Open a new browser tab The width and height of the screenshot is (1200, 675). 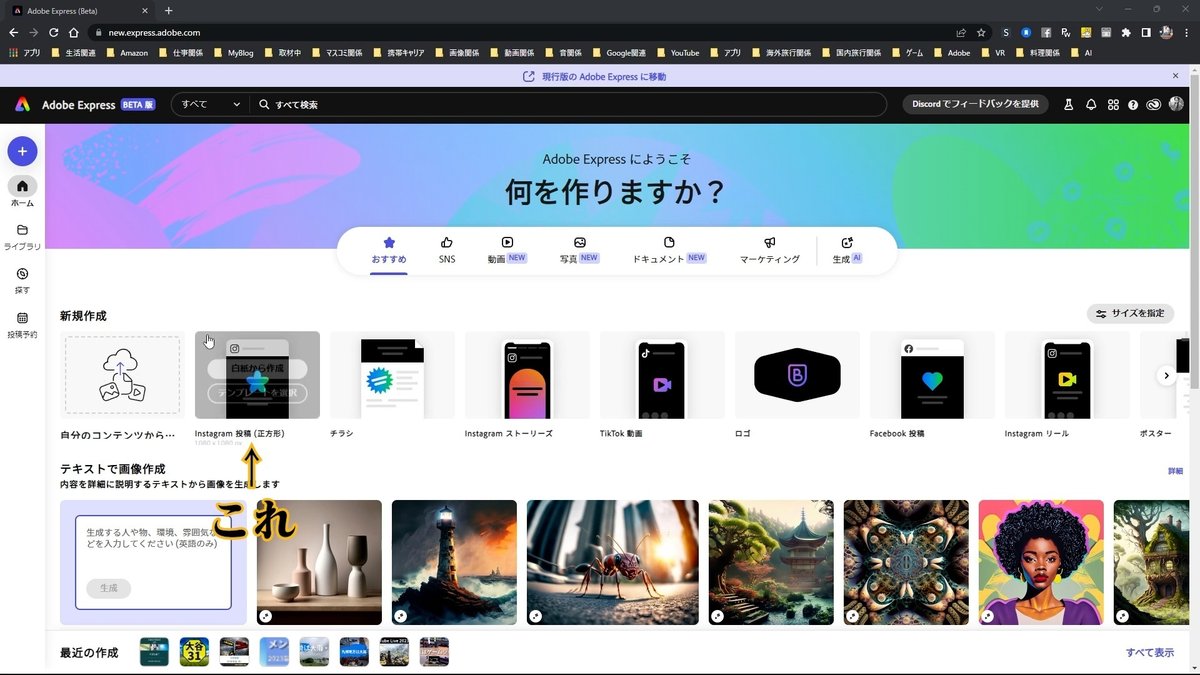(x=168, y=10)
